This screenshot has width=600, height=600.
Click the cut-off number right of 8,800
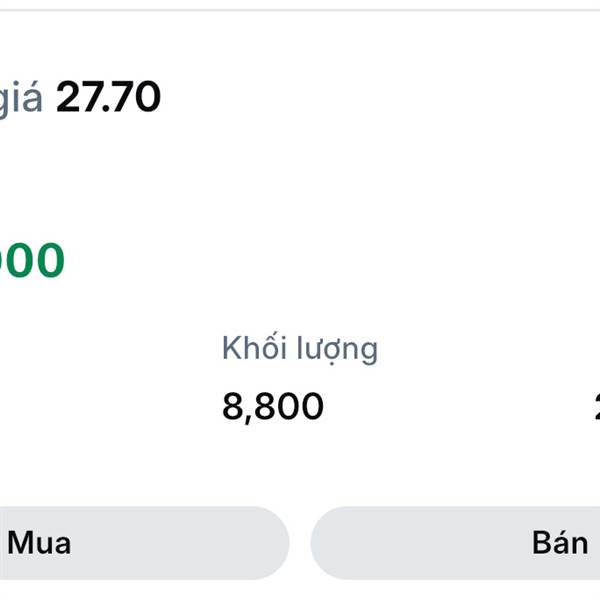click(x=596, y=407)
